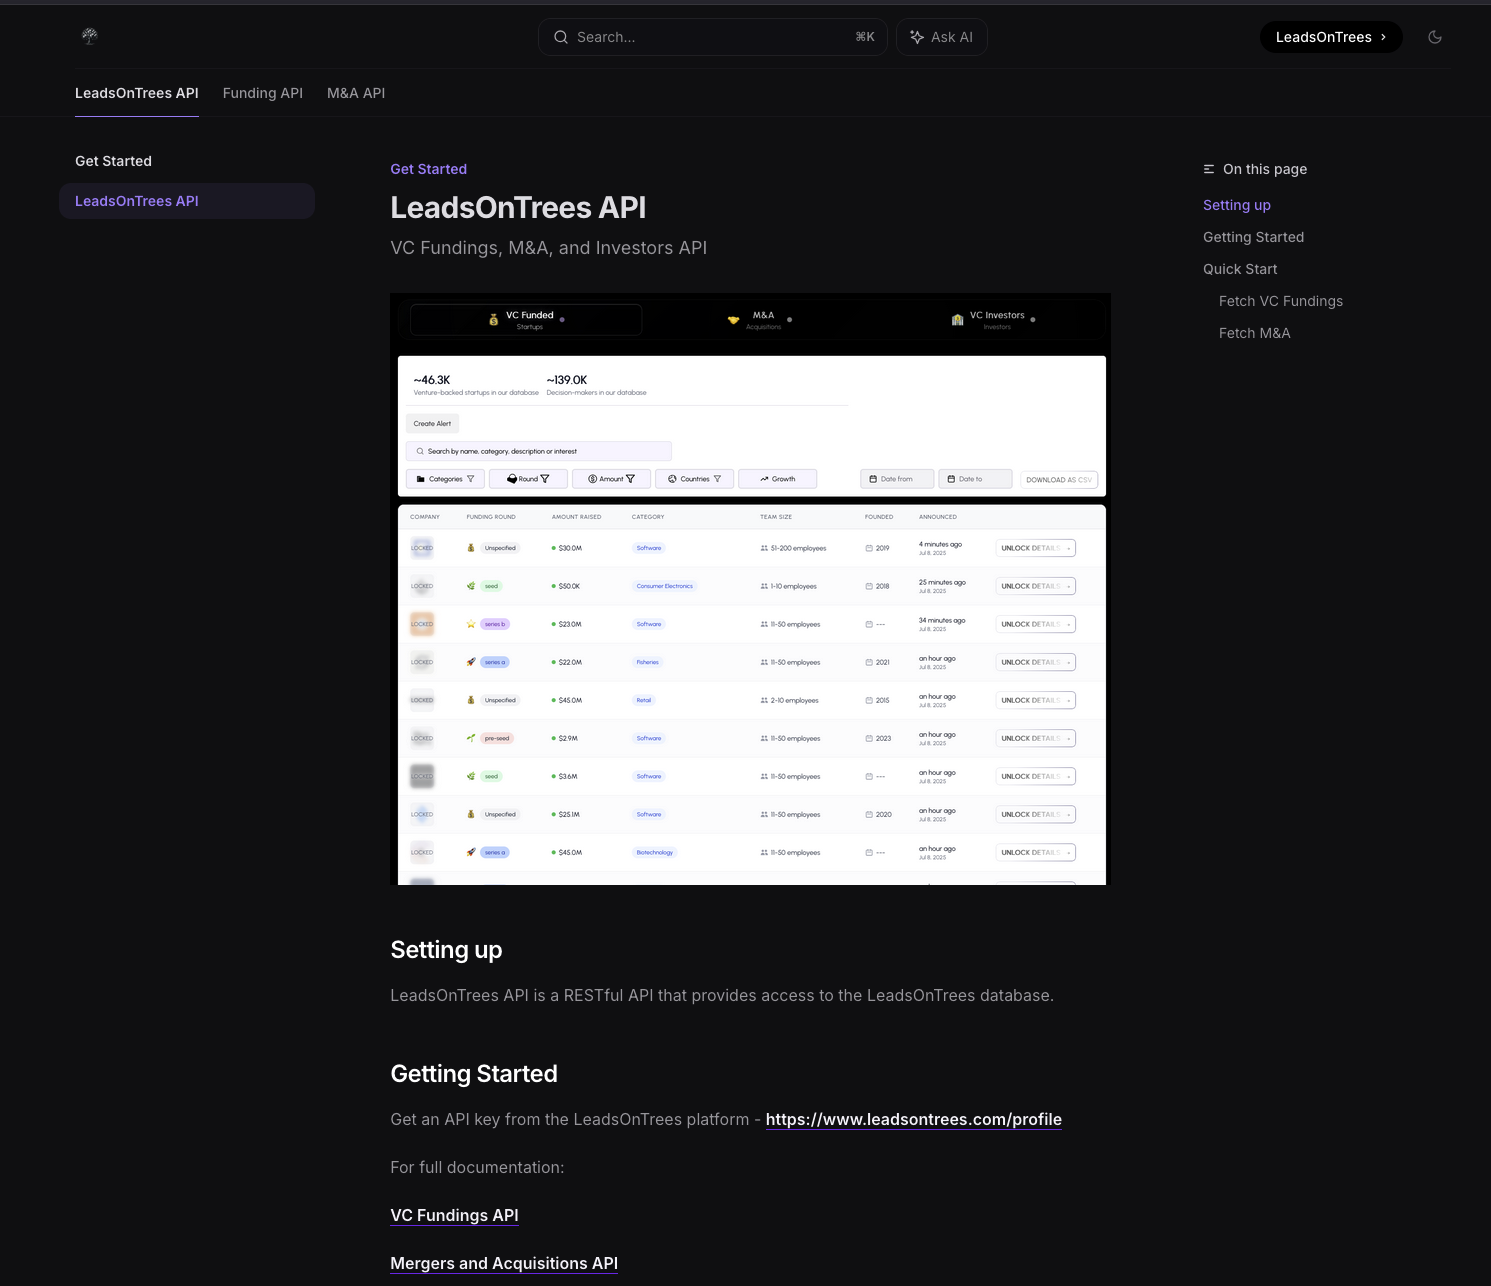Click the dashboard screenshot image
Screen dimensions: 1491x1286
(750, 589)
